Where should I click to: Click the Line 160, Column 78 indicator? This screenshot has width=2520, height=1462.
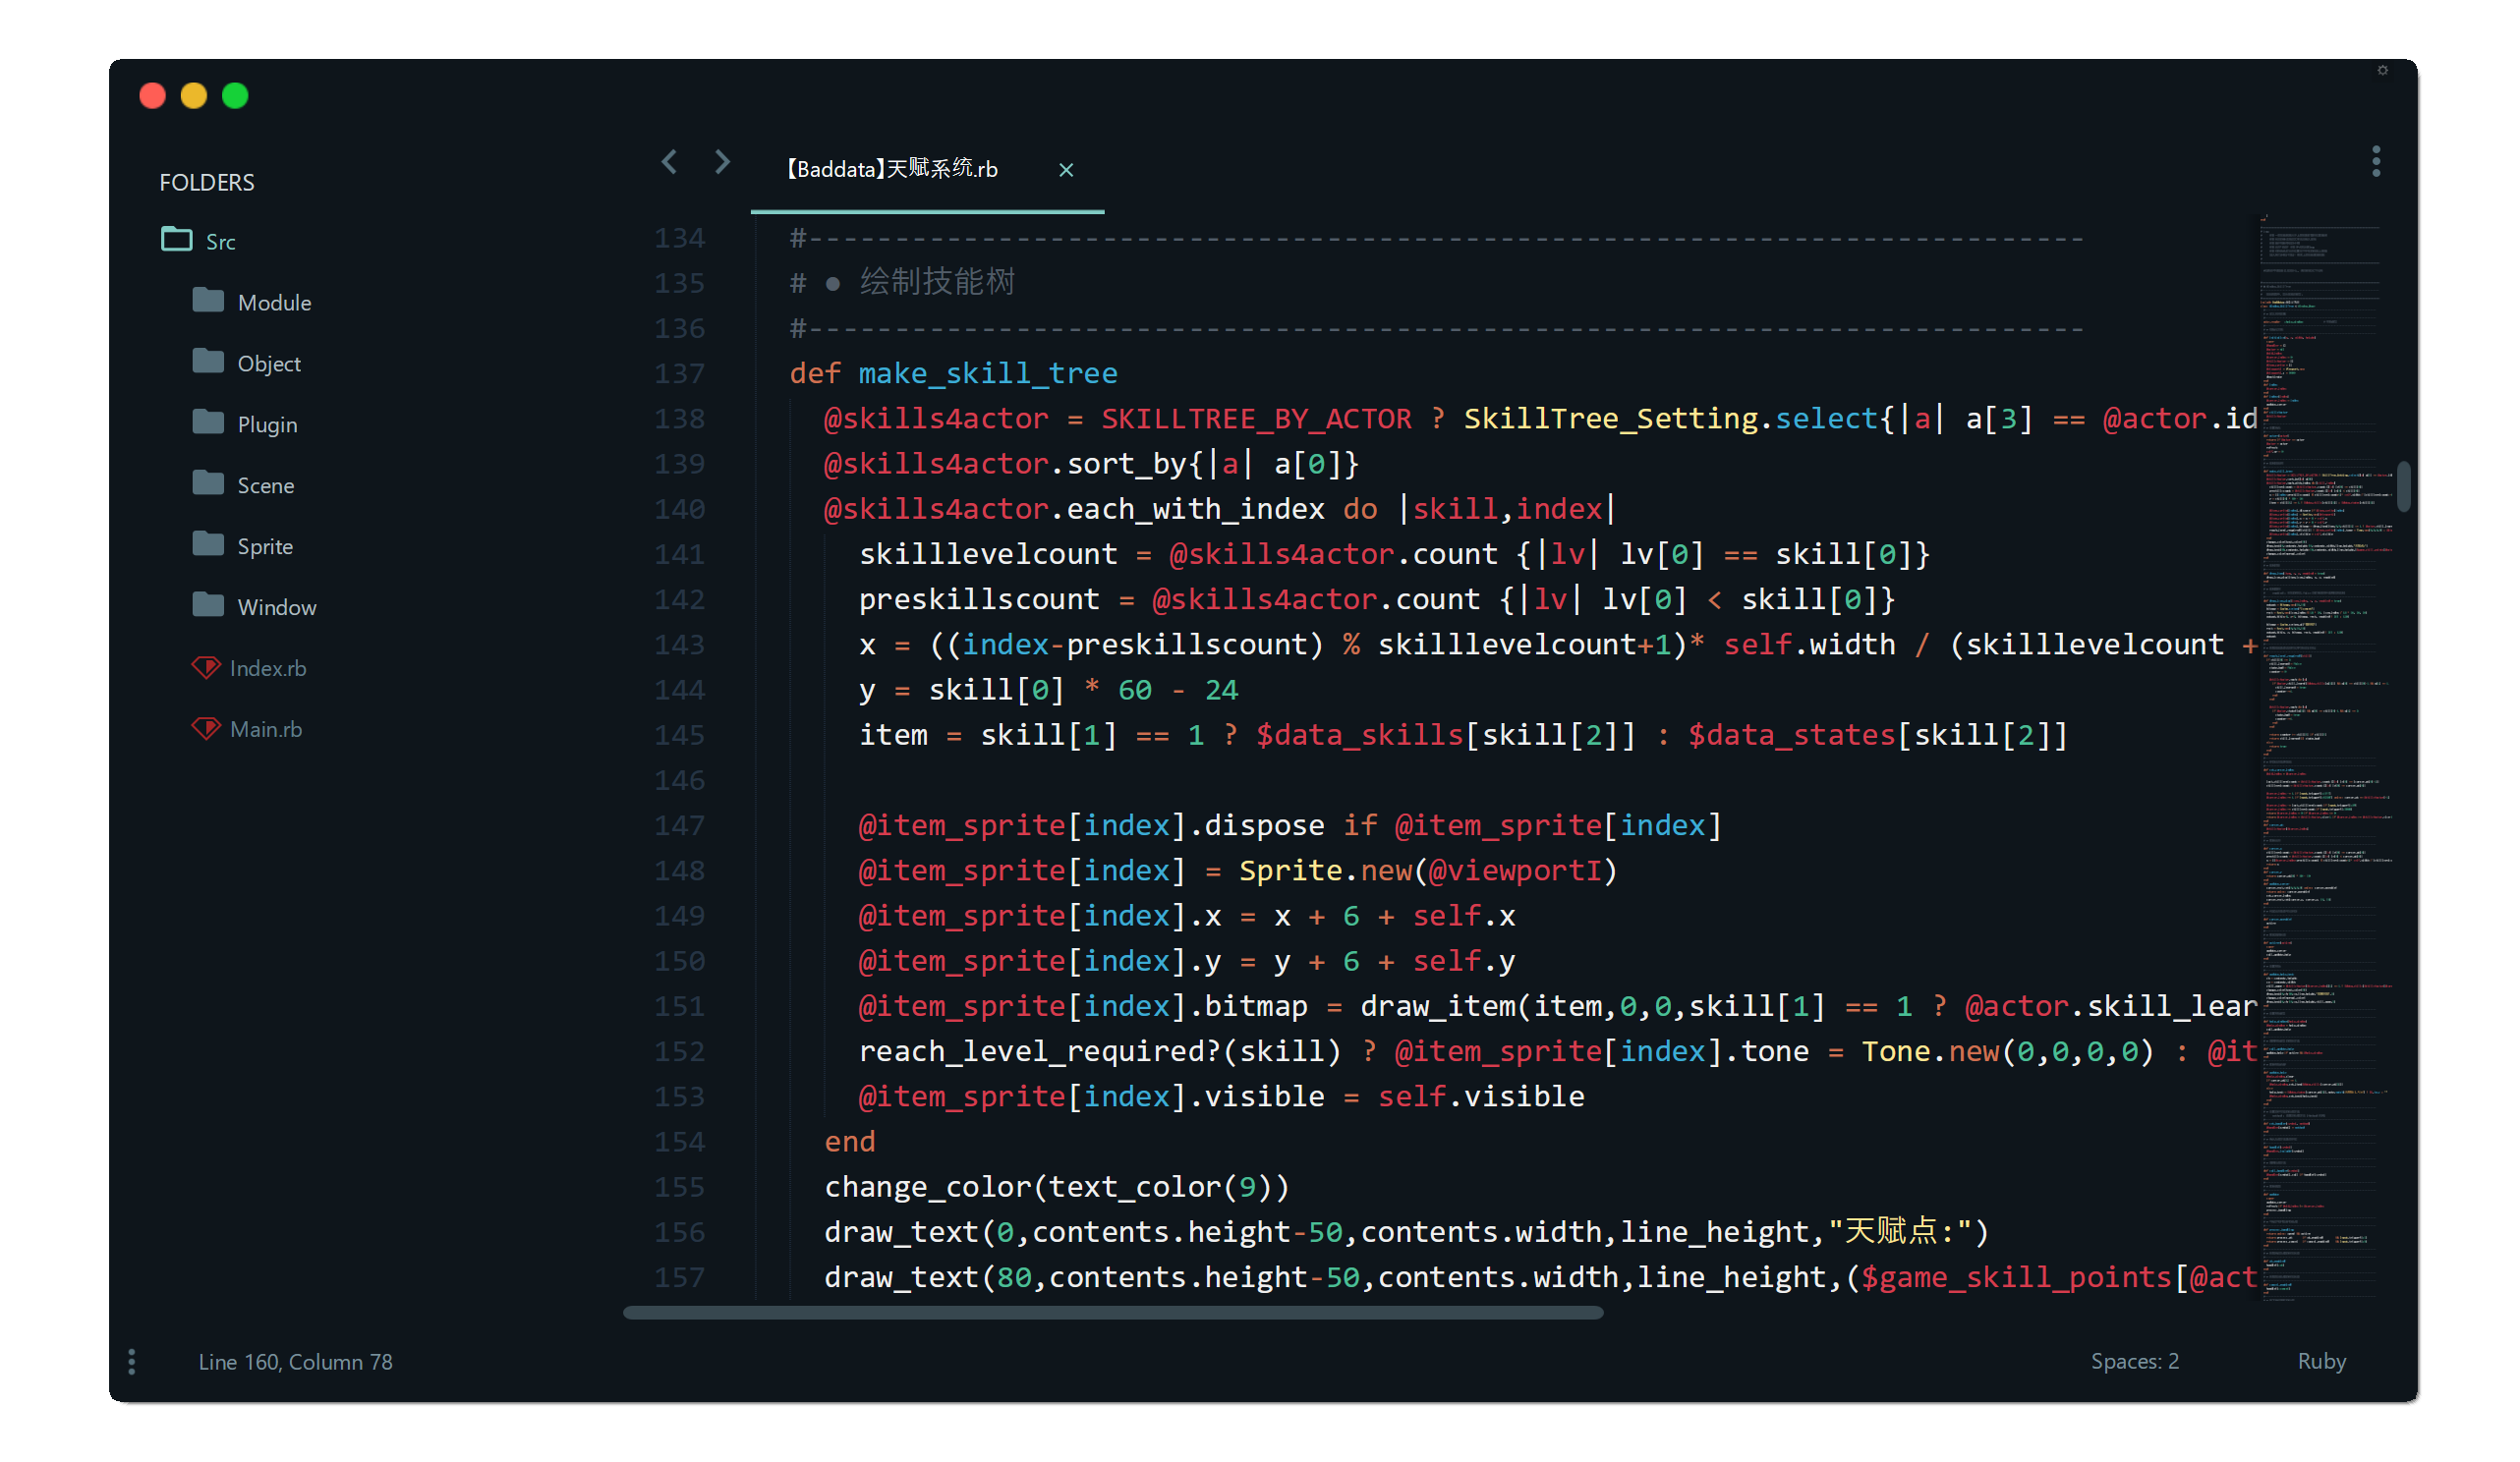point(295,1362)
